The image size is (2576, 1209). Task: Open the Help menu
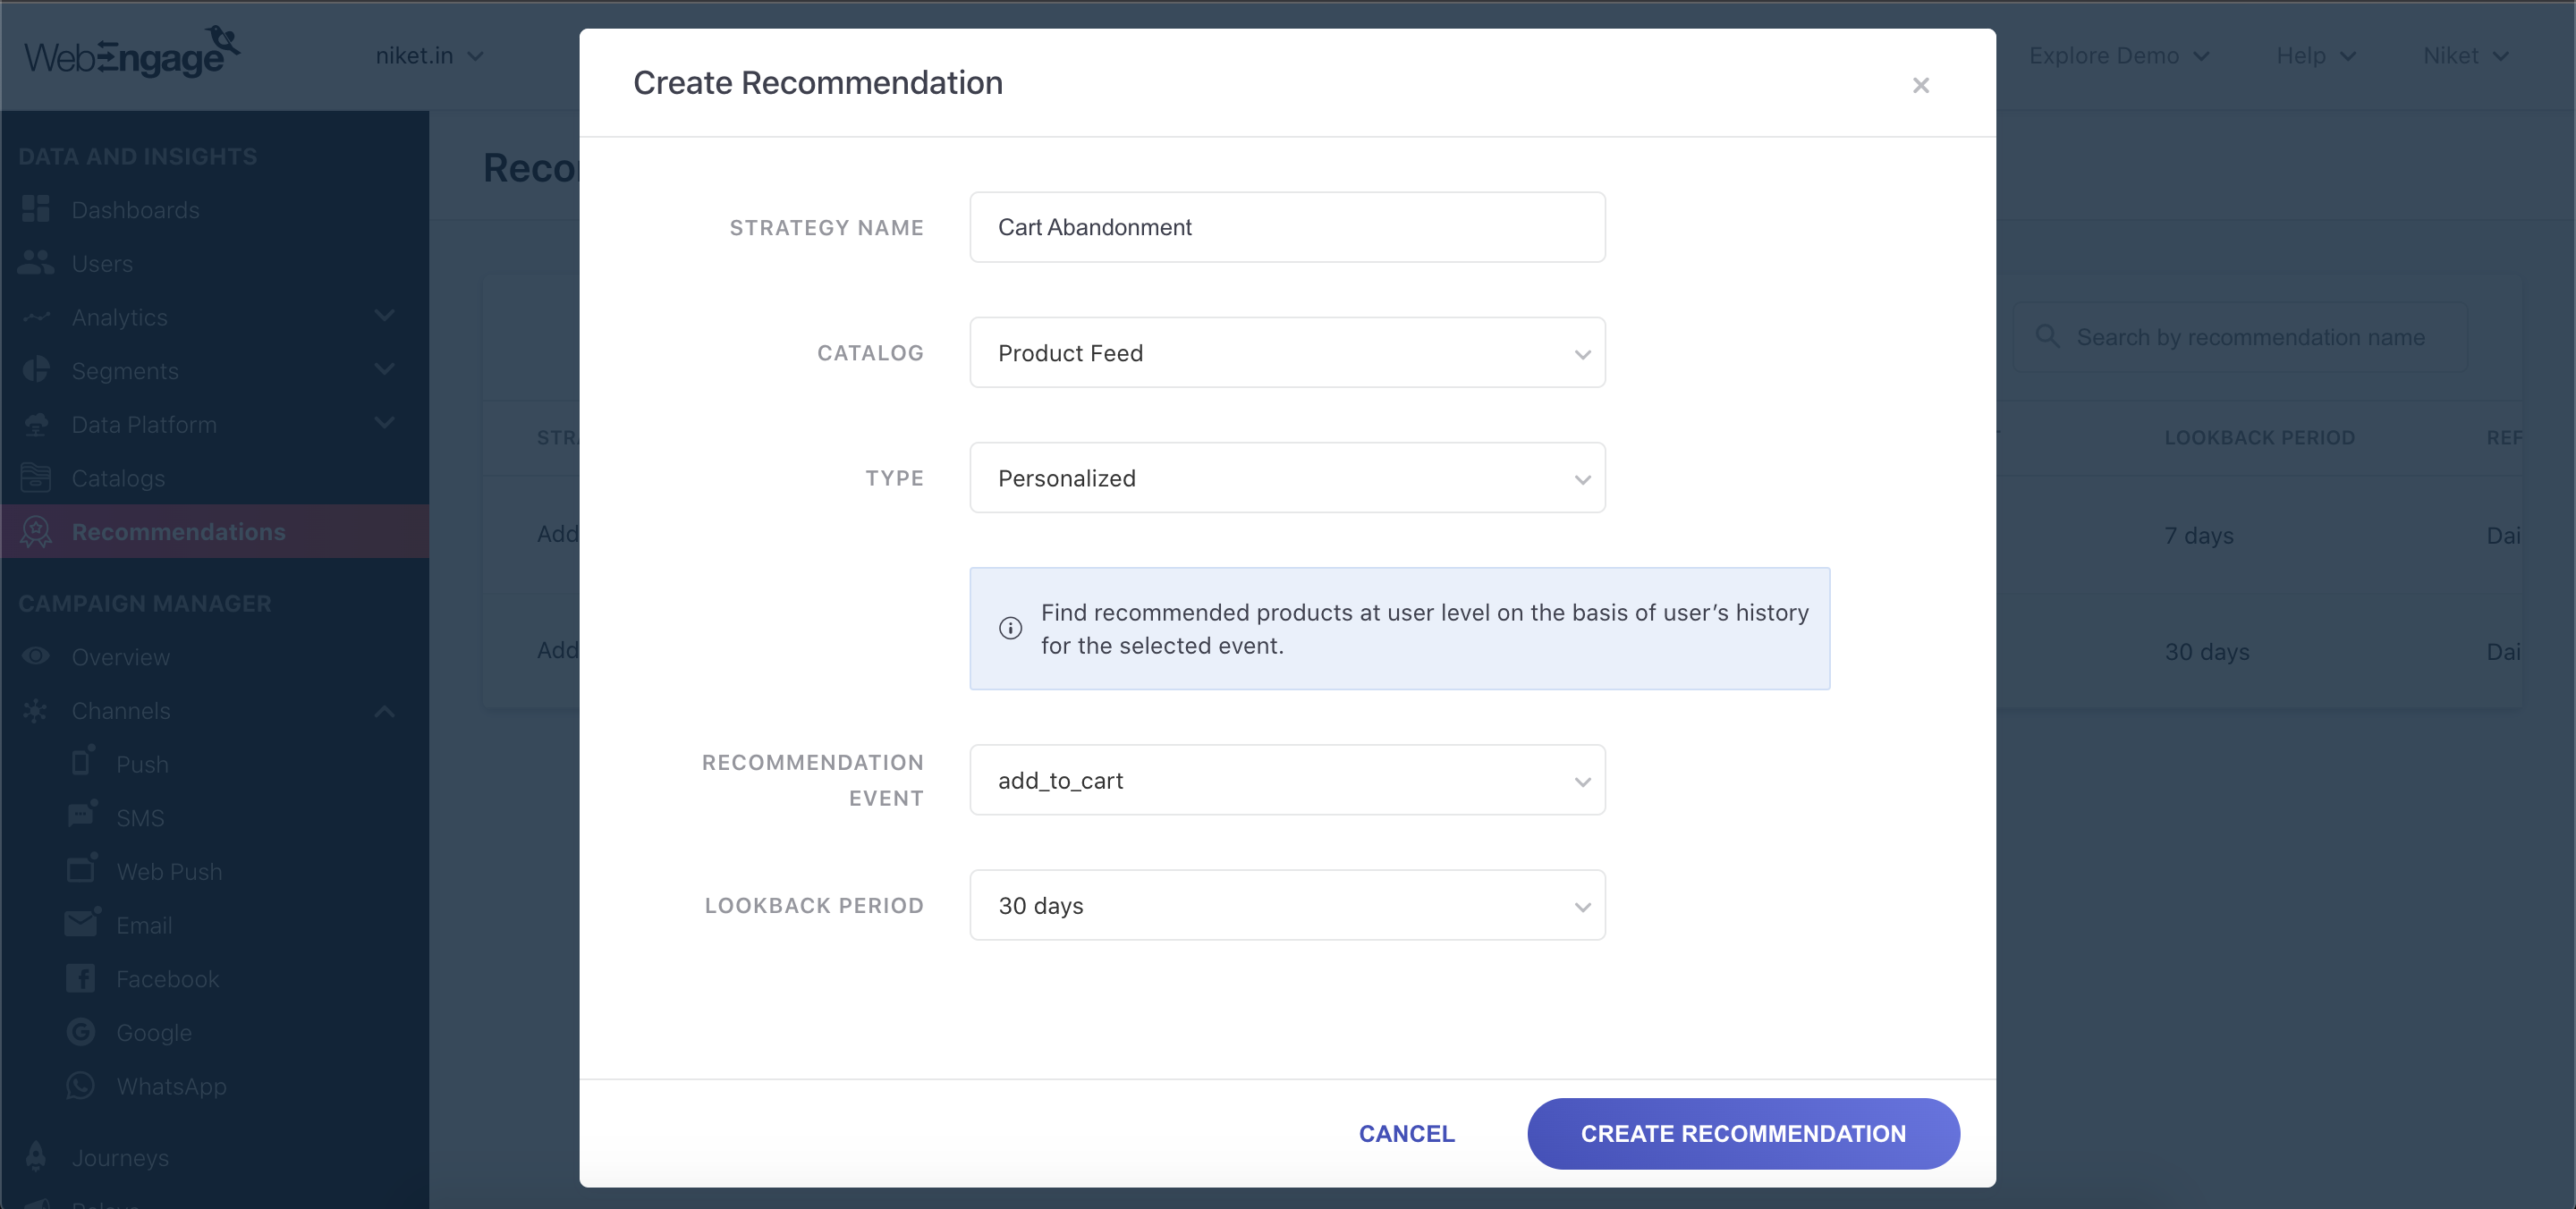click(x=2316, y=56)
